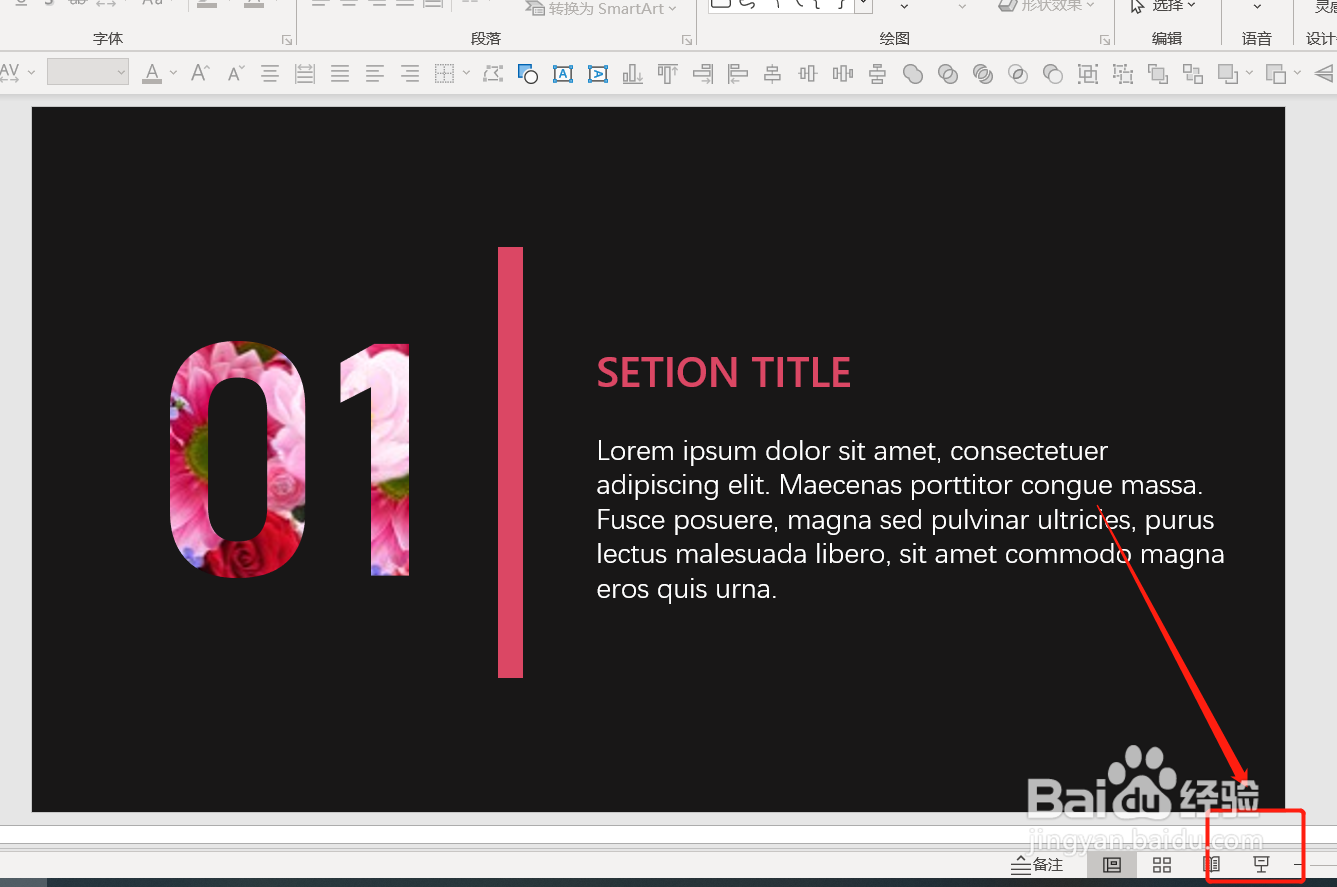Image resolution: width=1337 pixels, height=887 pixels.
Task: Open 绘图 drawing dialog launcher
Action: click(x=1105, y=40)
